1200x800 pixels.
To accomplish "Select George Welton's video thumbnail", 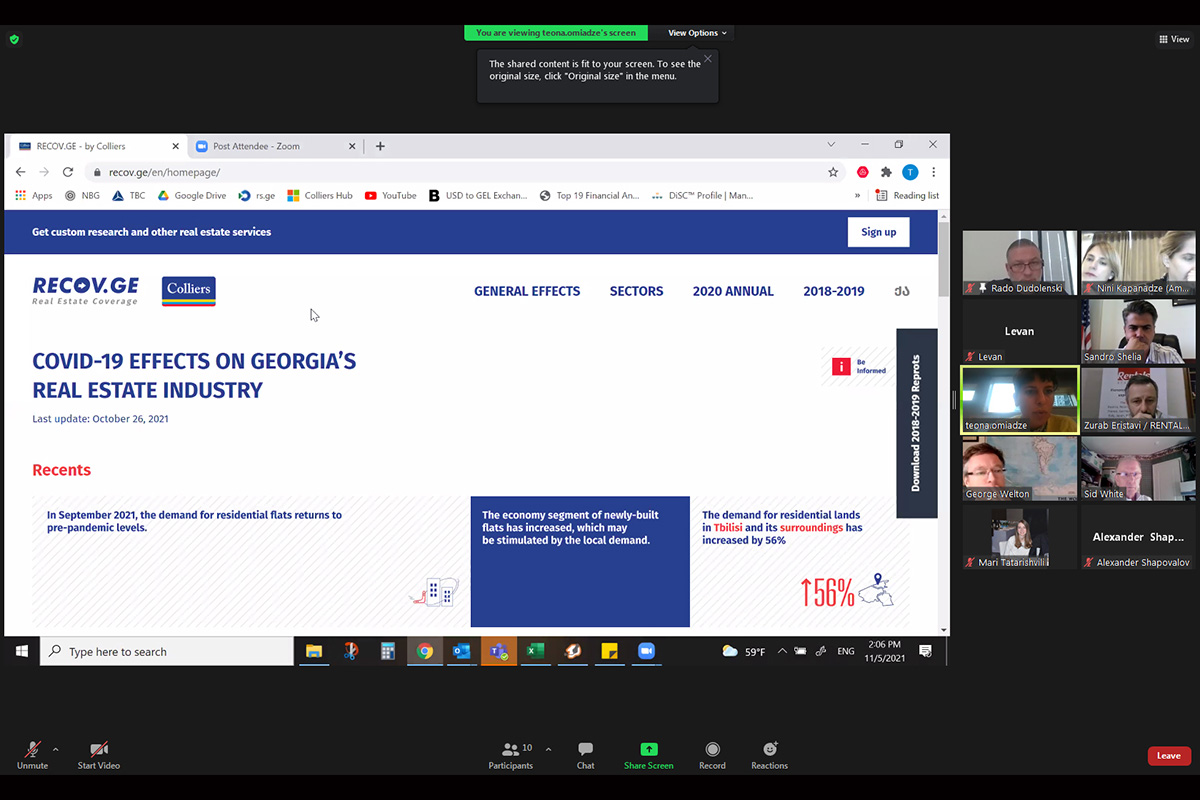I will 1020,469.
